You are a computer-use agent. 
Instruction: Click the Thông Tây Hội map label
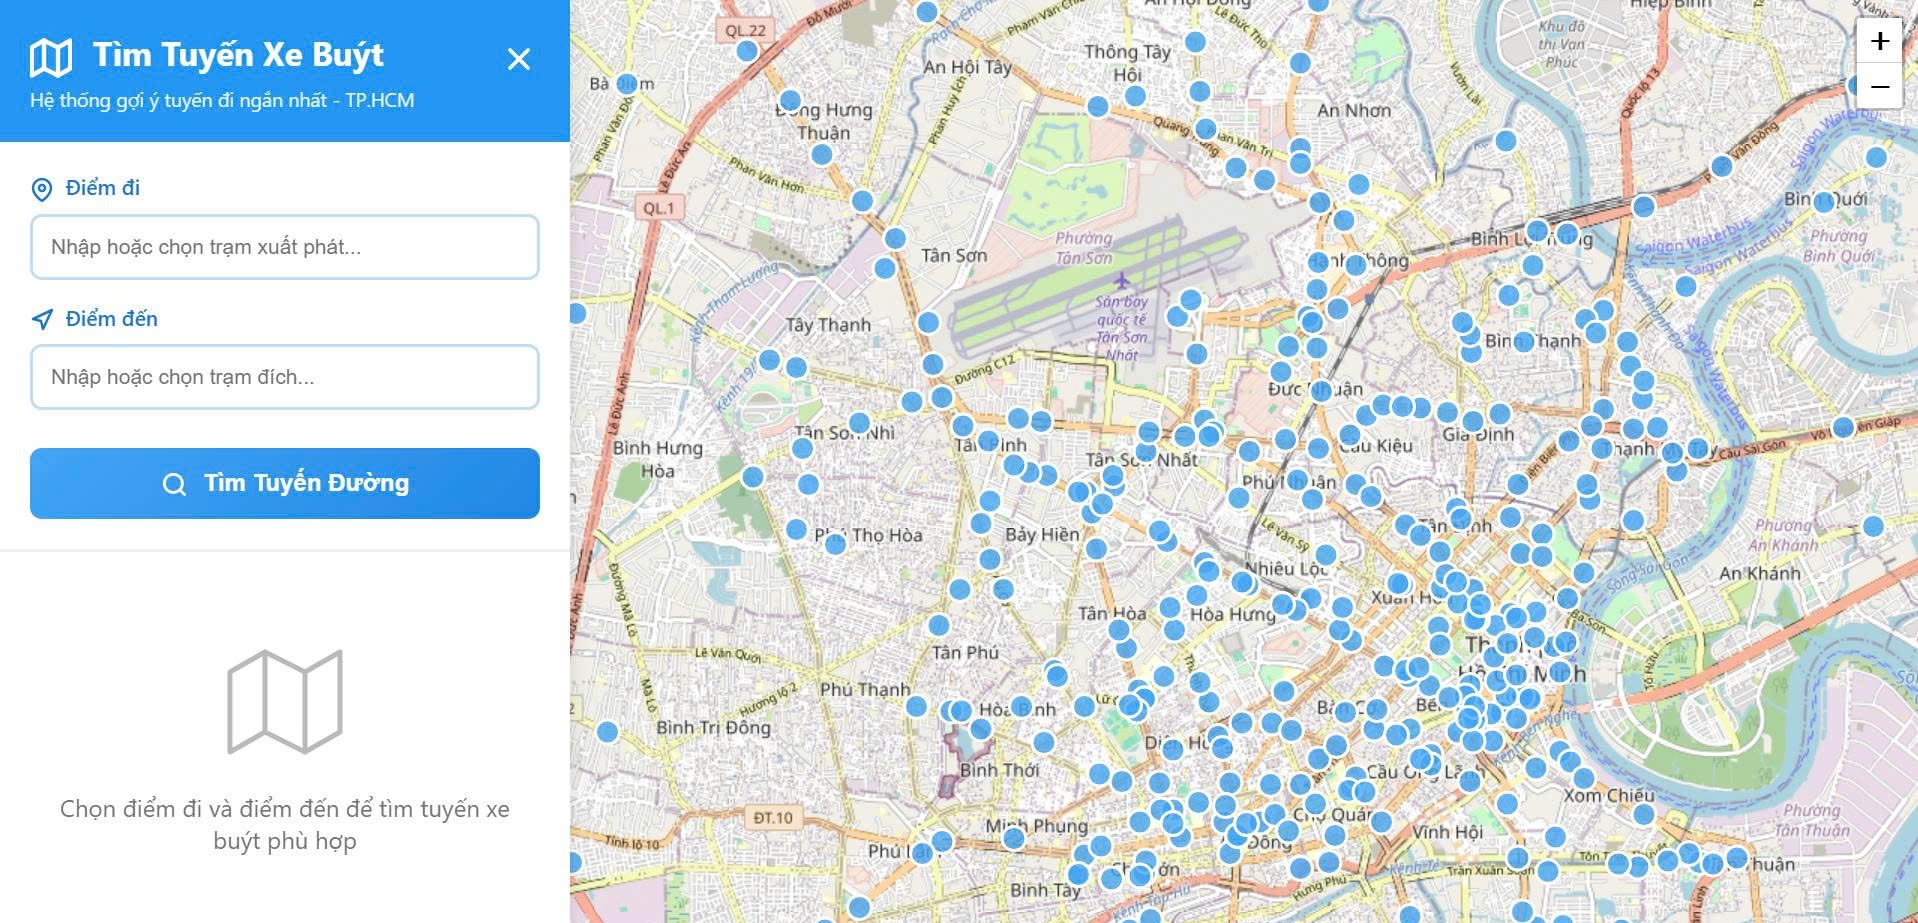point(1127,63)
